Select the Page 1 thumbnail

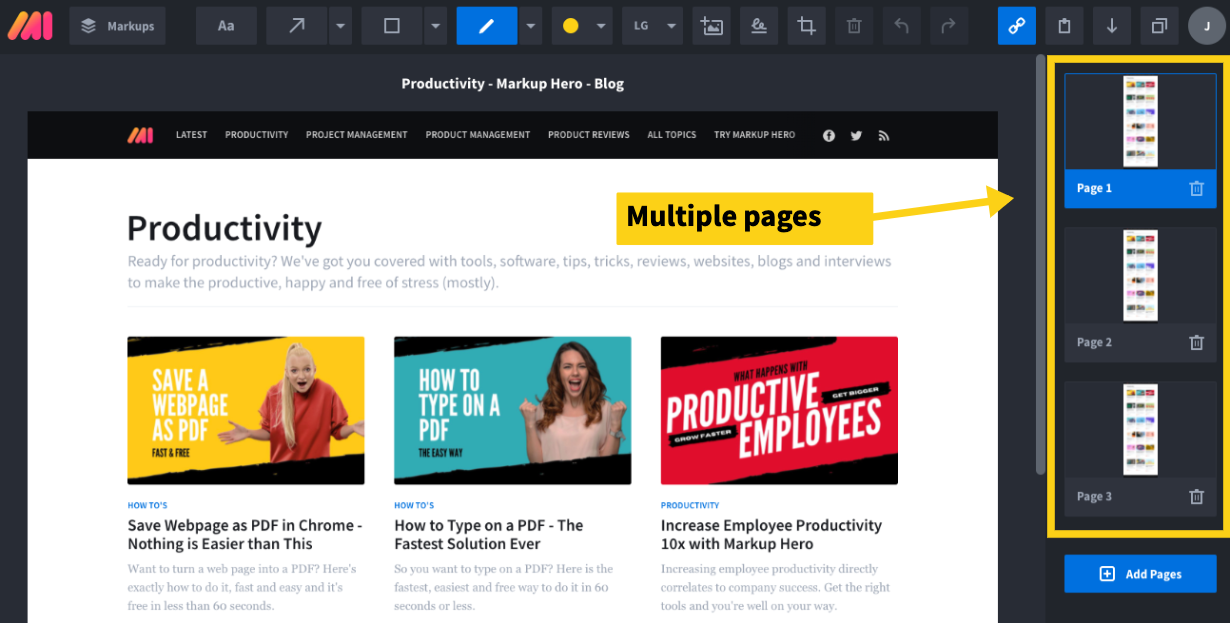coord(1140,121)
